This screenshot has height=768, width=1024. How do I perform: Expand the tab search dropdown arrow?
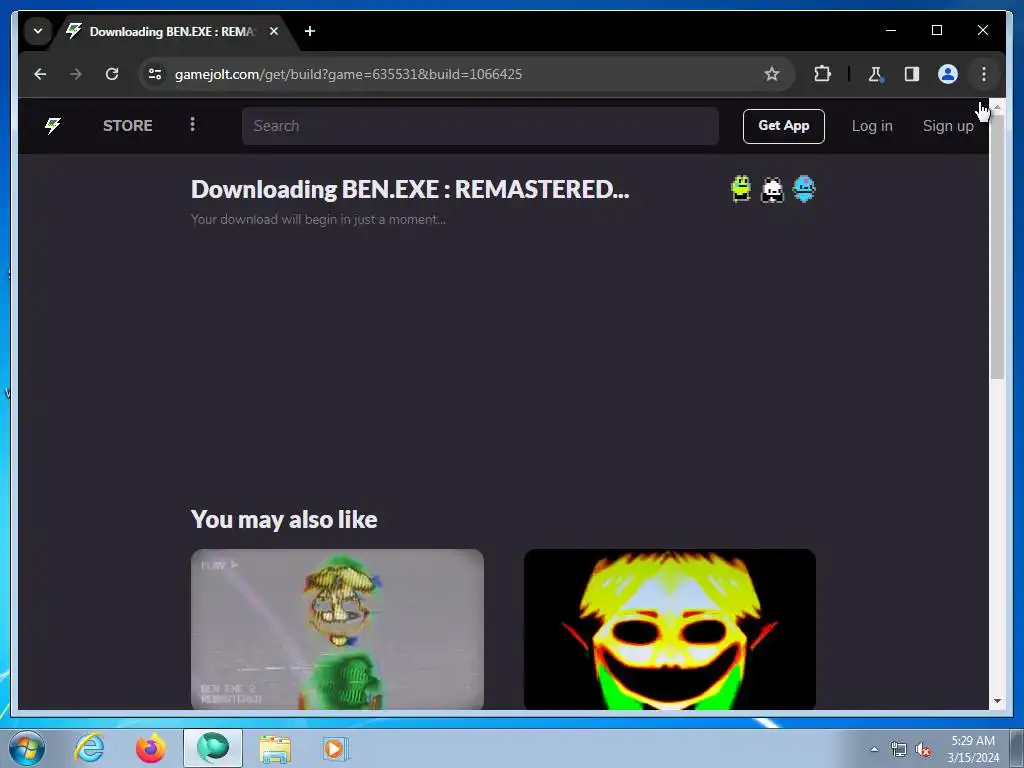[38, 31]
